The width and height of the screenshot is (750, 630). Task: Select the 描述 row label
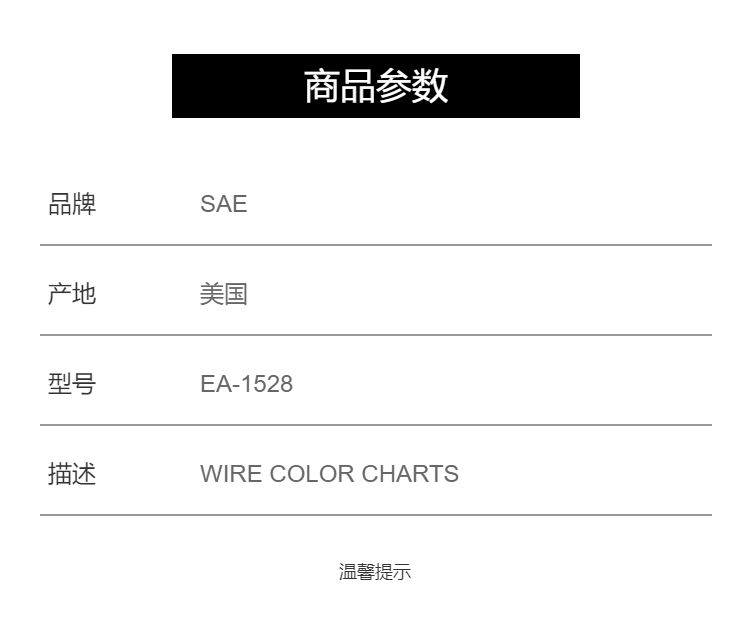click(72, 474)
